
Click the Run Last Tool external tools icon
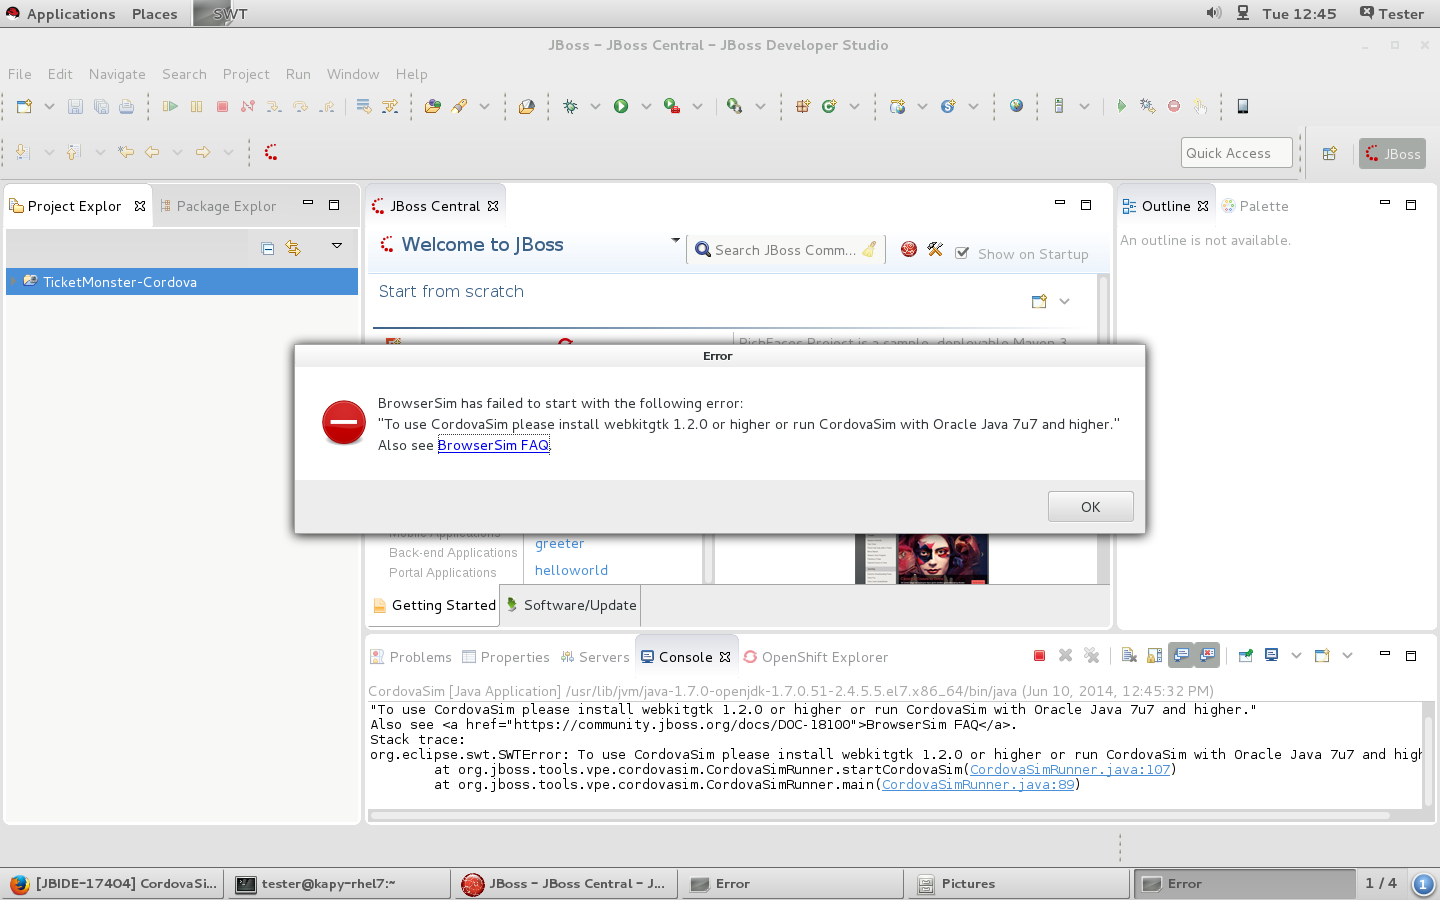click(x=672, y=106)
